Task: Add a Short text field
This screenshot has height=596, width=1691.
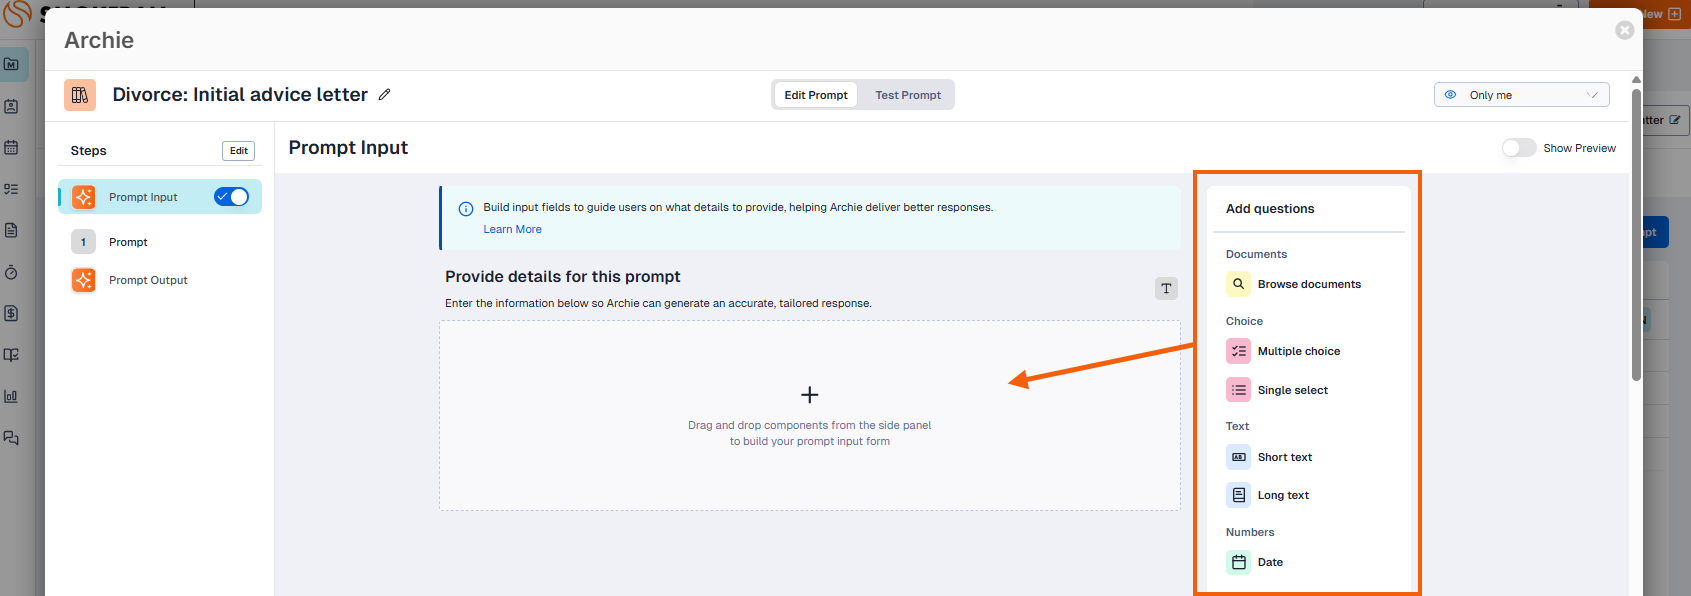Action: (x=1284, y=457)
